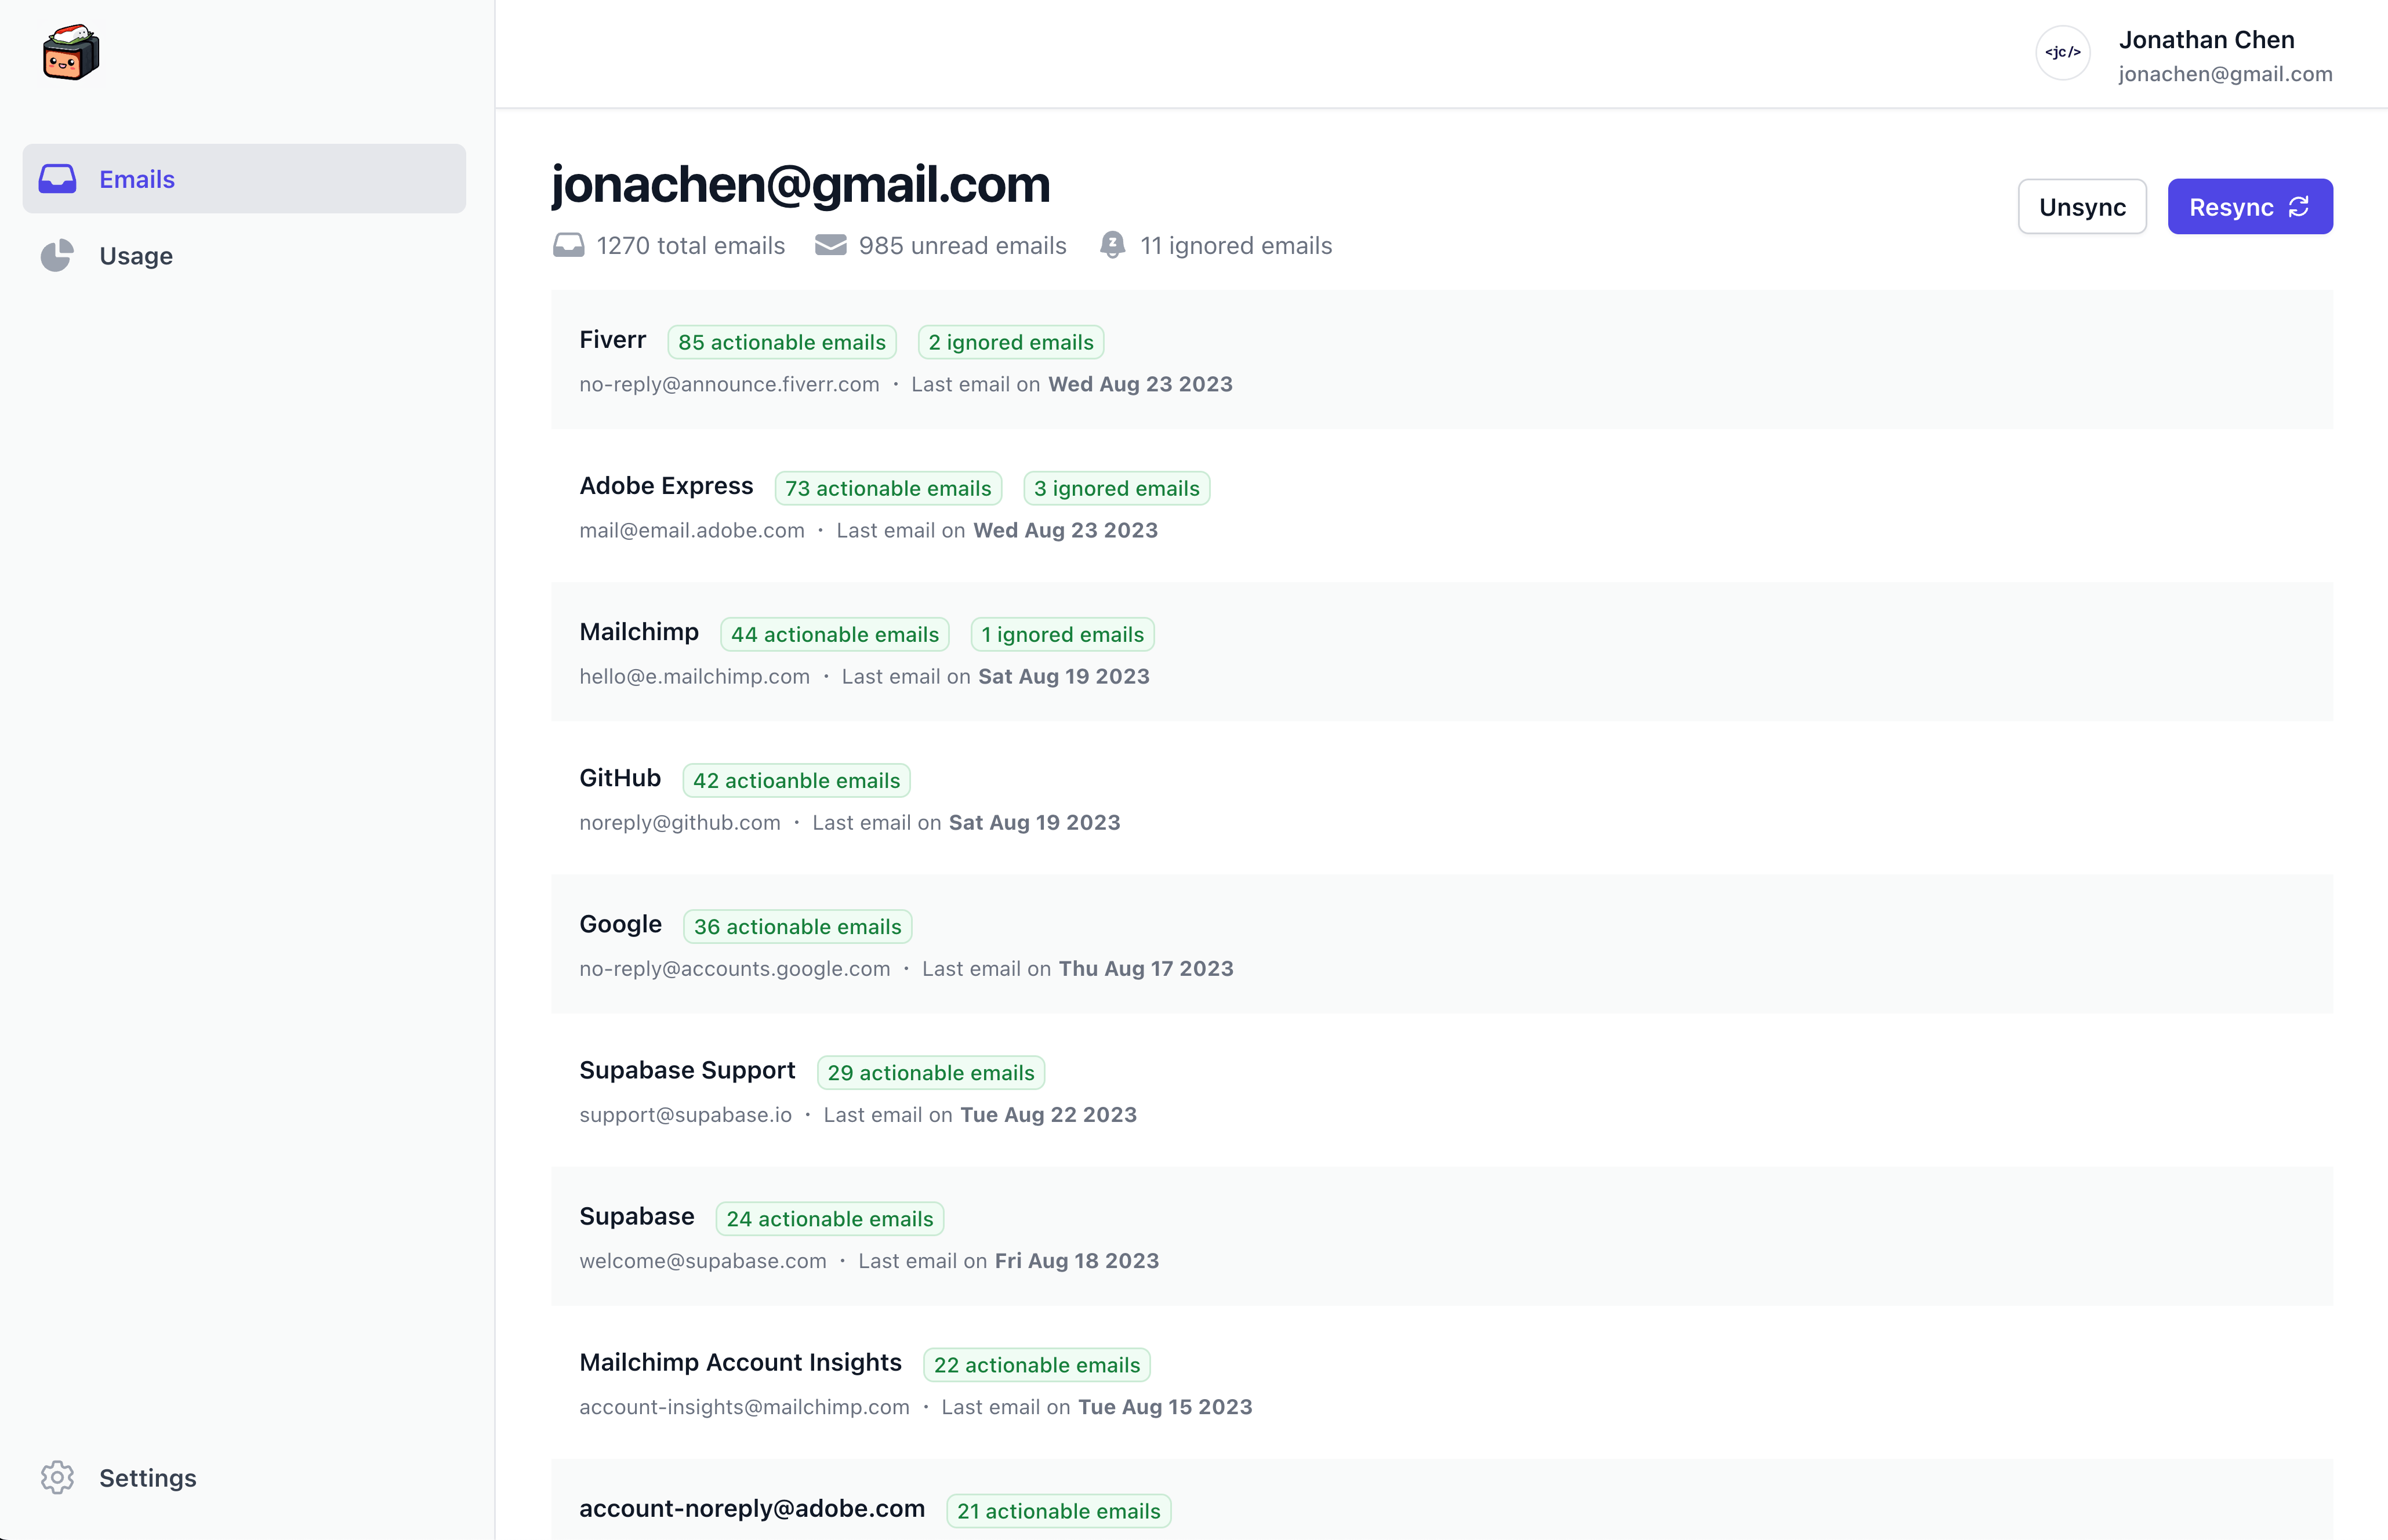Click Supabase date Fri Aug 18 2023
The width and height of the screenshot is (2388, 1540).
pos(1077,1260)
